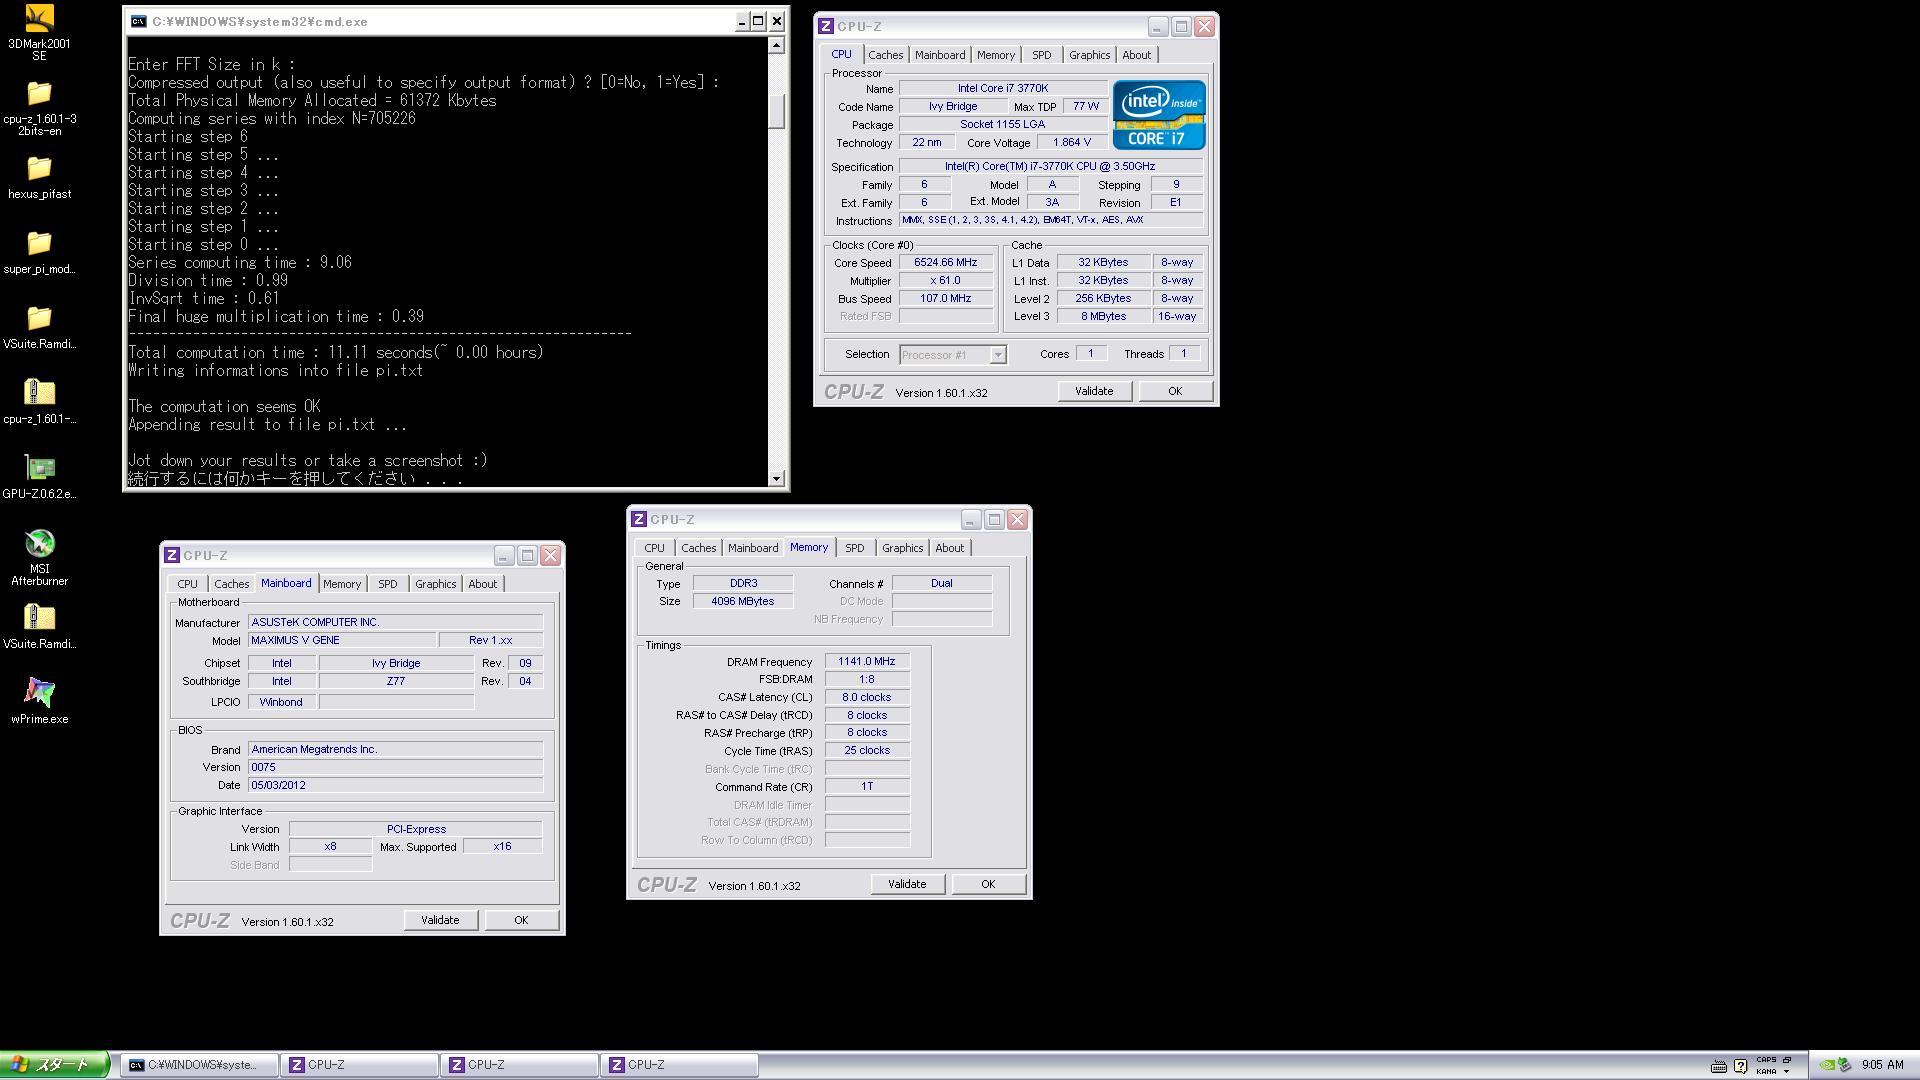
Task: Open the cpu-z_1.60.1 zip archive icon
Action: click(39, 403)
